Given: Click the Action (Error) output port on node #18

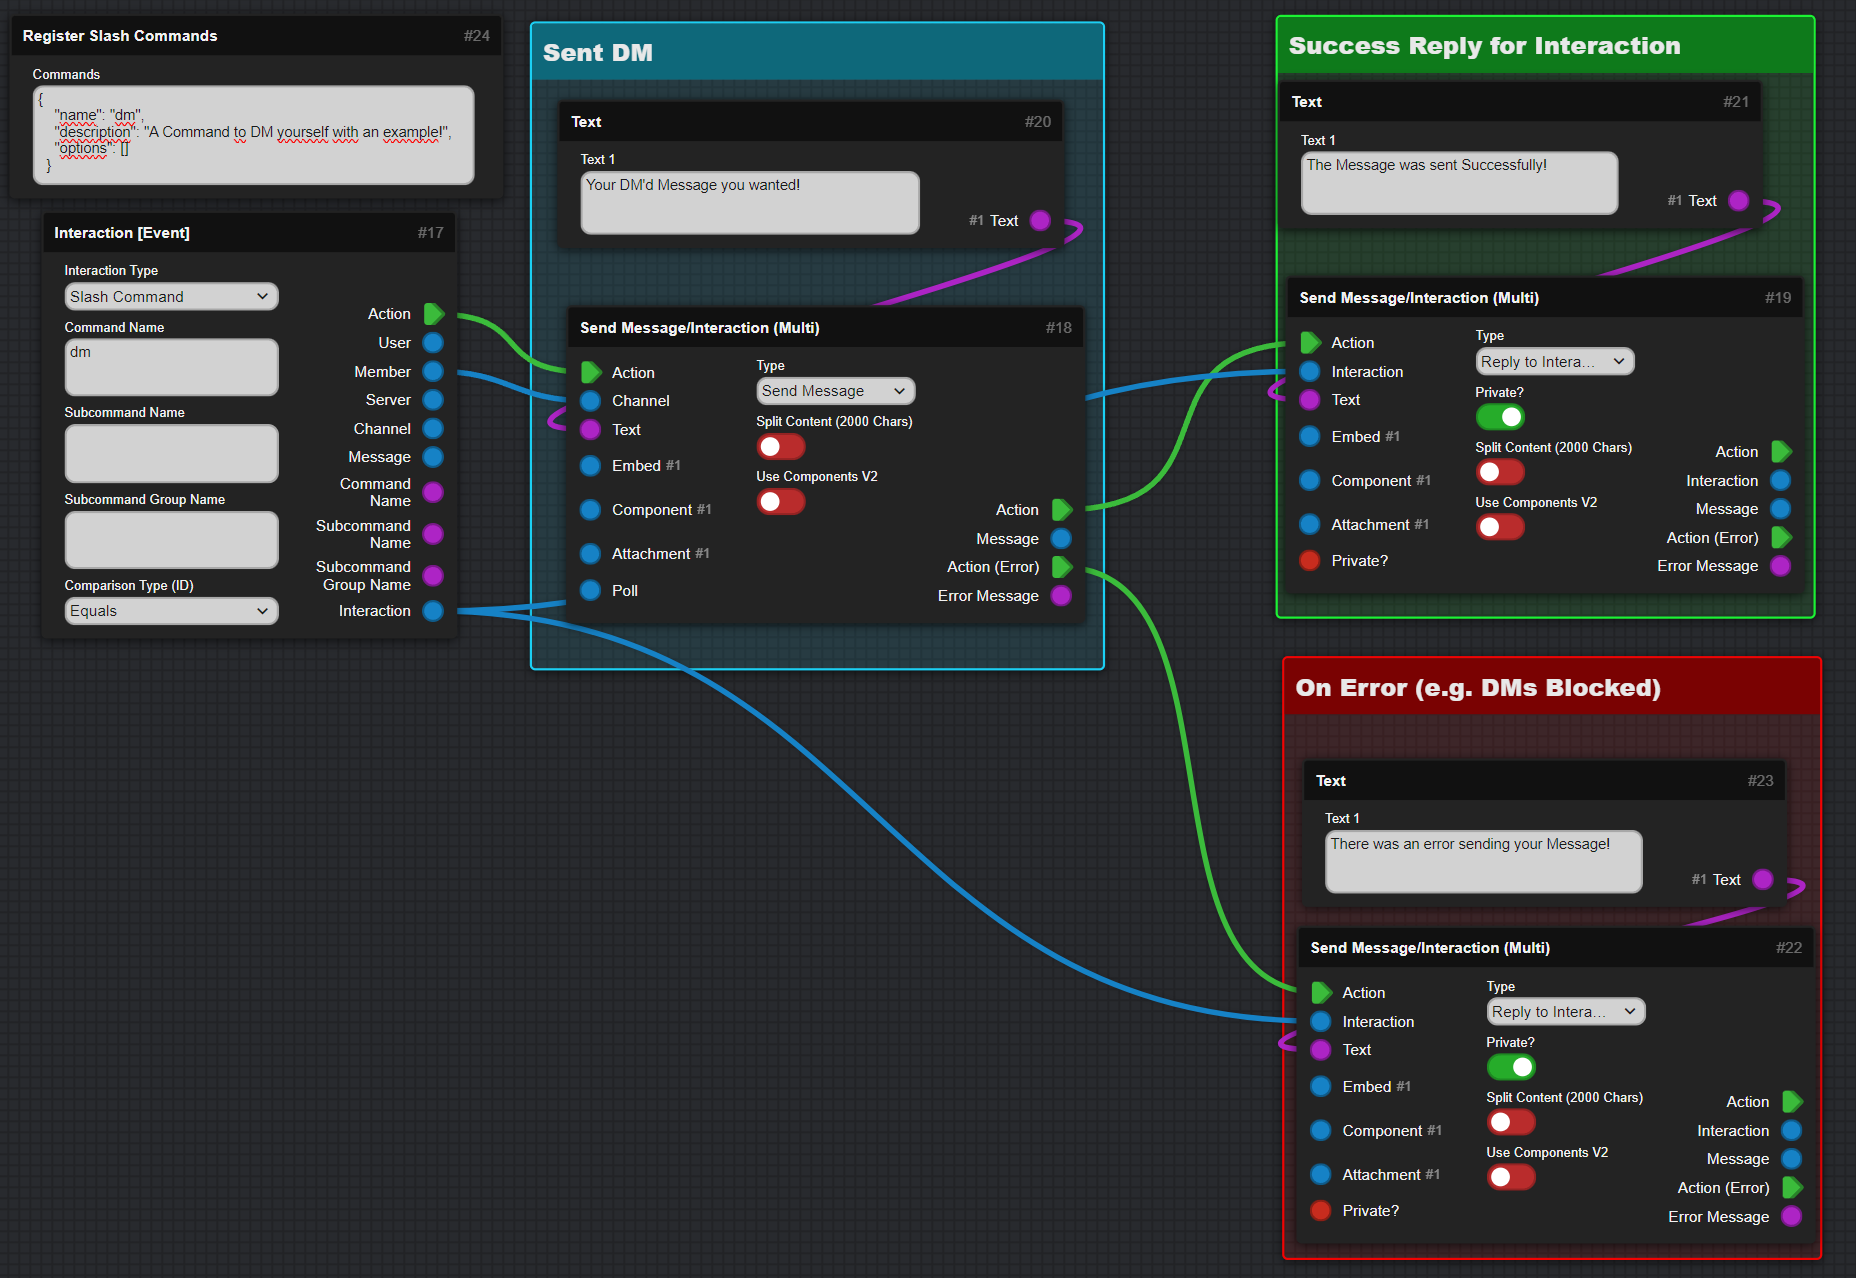Looking at the screenshot, I should tap(1062, 567).
